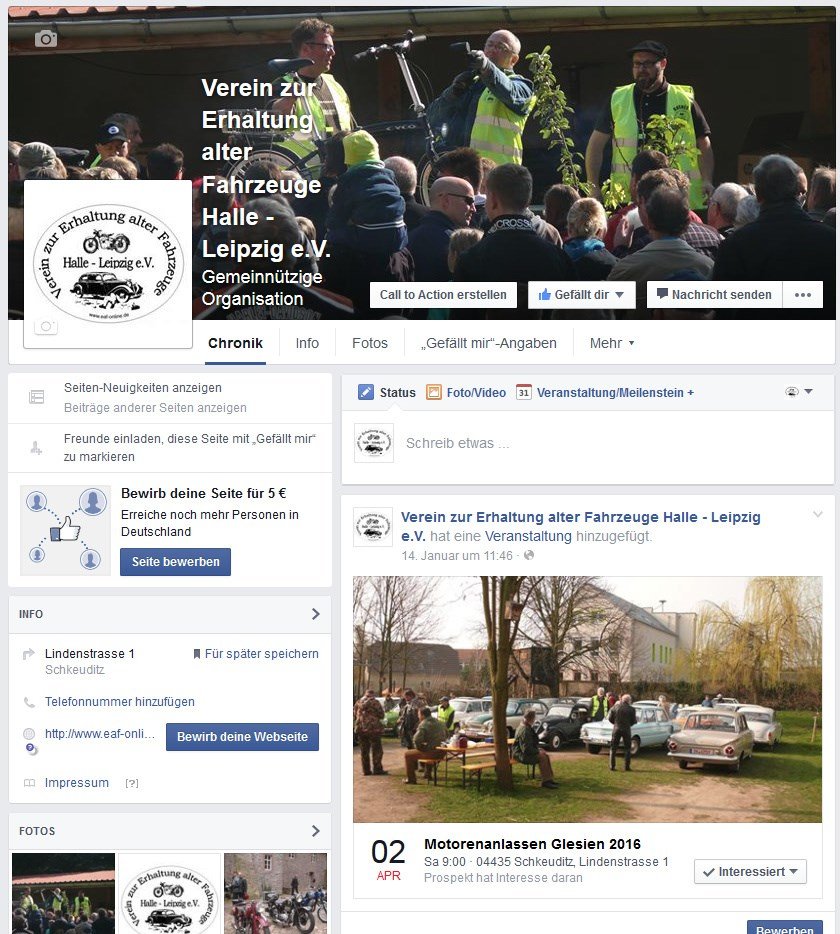Click the Impressum help question mark

pyautogui.click(x=132, y=783)
